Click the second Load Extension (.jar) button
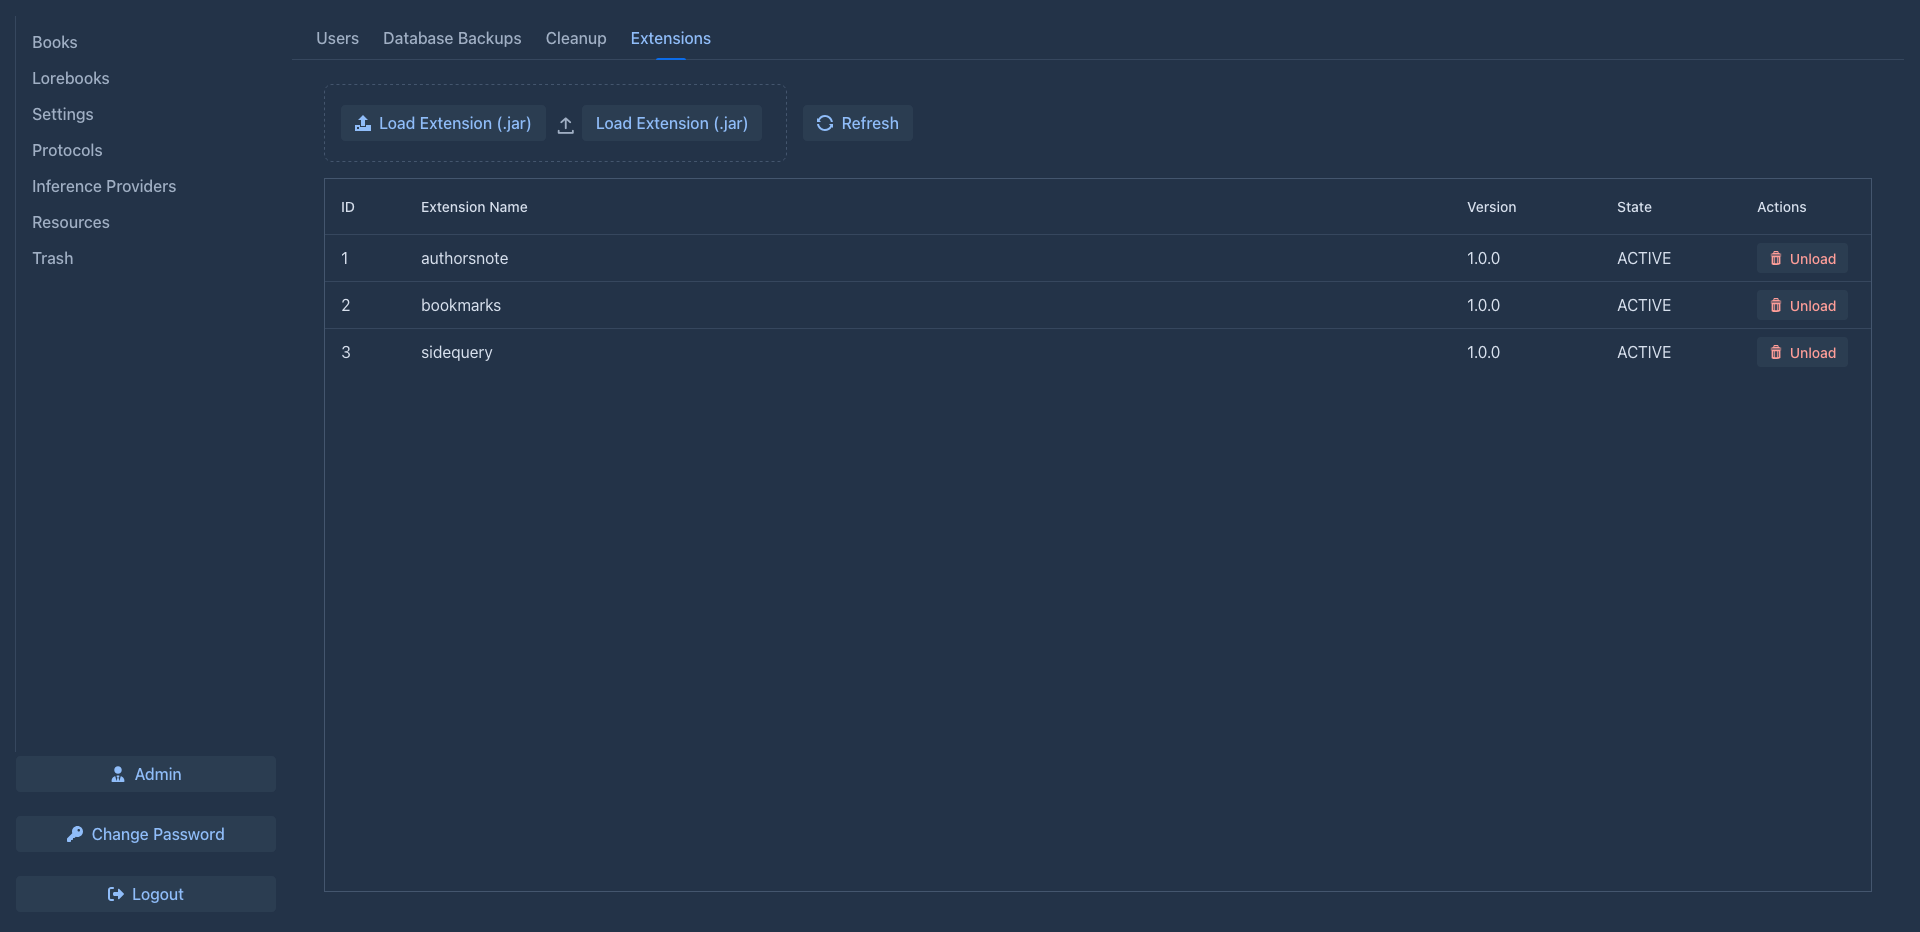The image size is (1920, 932). 672,123
